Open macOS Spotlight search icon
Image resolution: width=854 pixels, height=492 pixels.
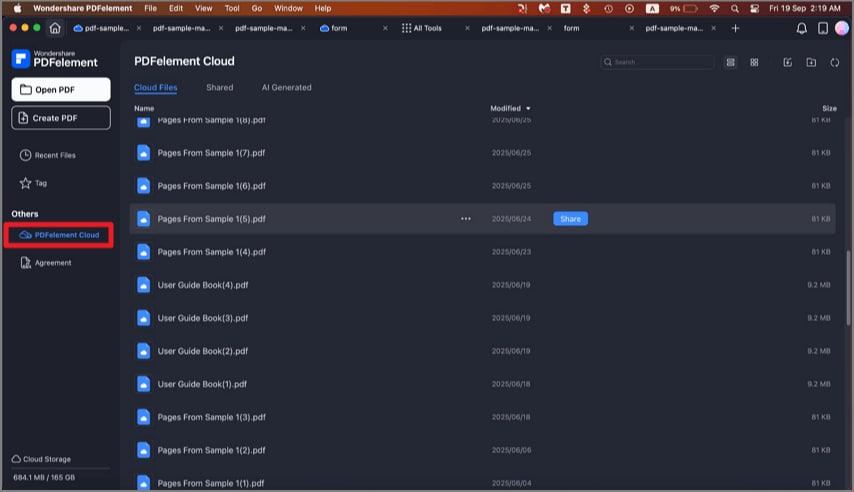[x=735, y=8]
